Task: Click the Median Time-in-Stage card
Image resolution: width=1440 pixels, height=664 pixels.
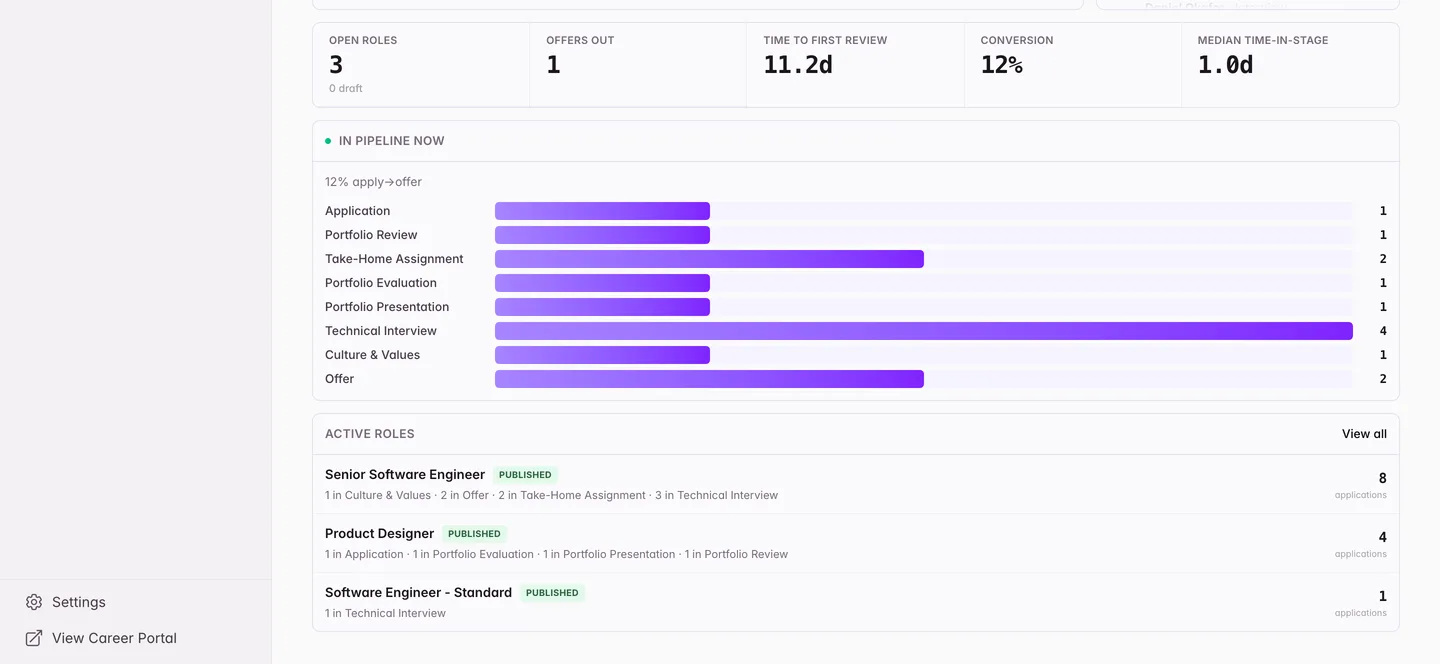Action: pos(1290,65)
